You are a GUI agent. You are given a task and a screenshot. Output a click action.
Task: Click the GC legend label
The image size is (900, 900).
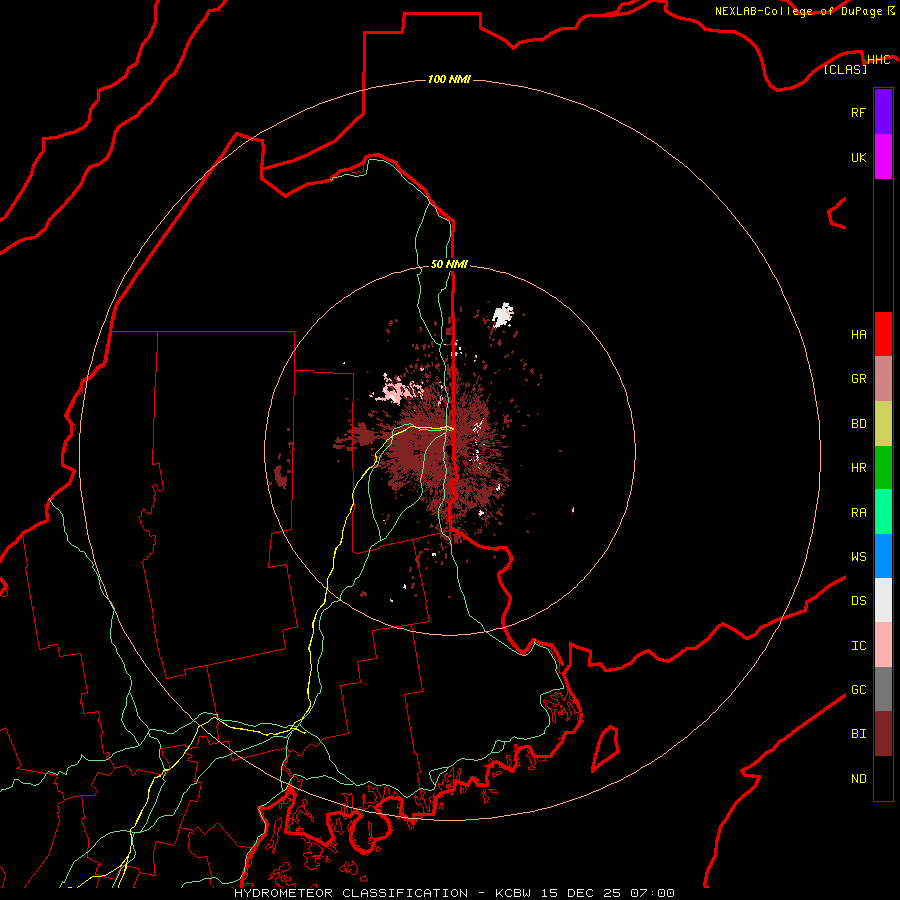pyautogui.click(x=858, y=689)
